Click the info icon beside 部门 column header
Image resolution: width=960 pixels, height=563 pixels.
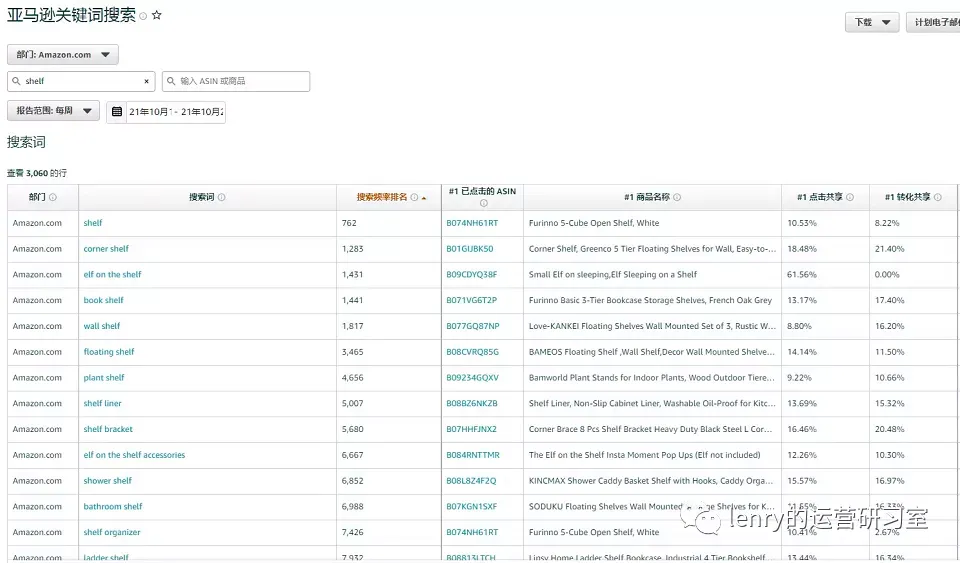53,197
